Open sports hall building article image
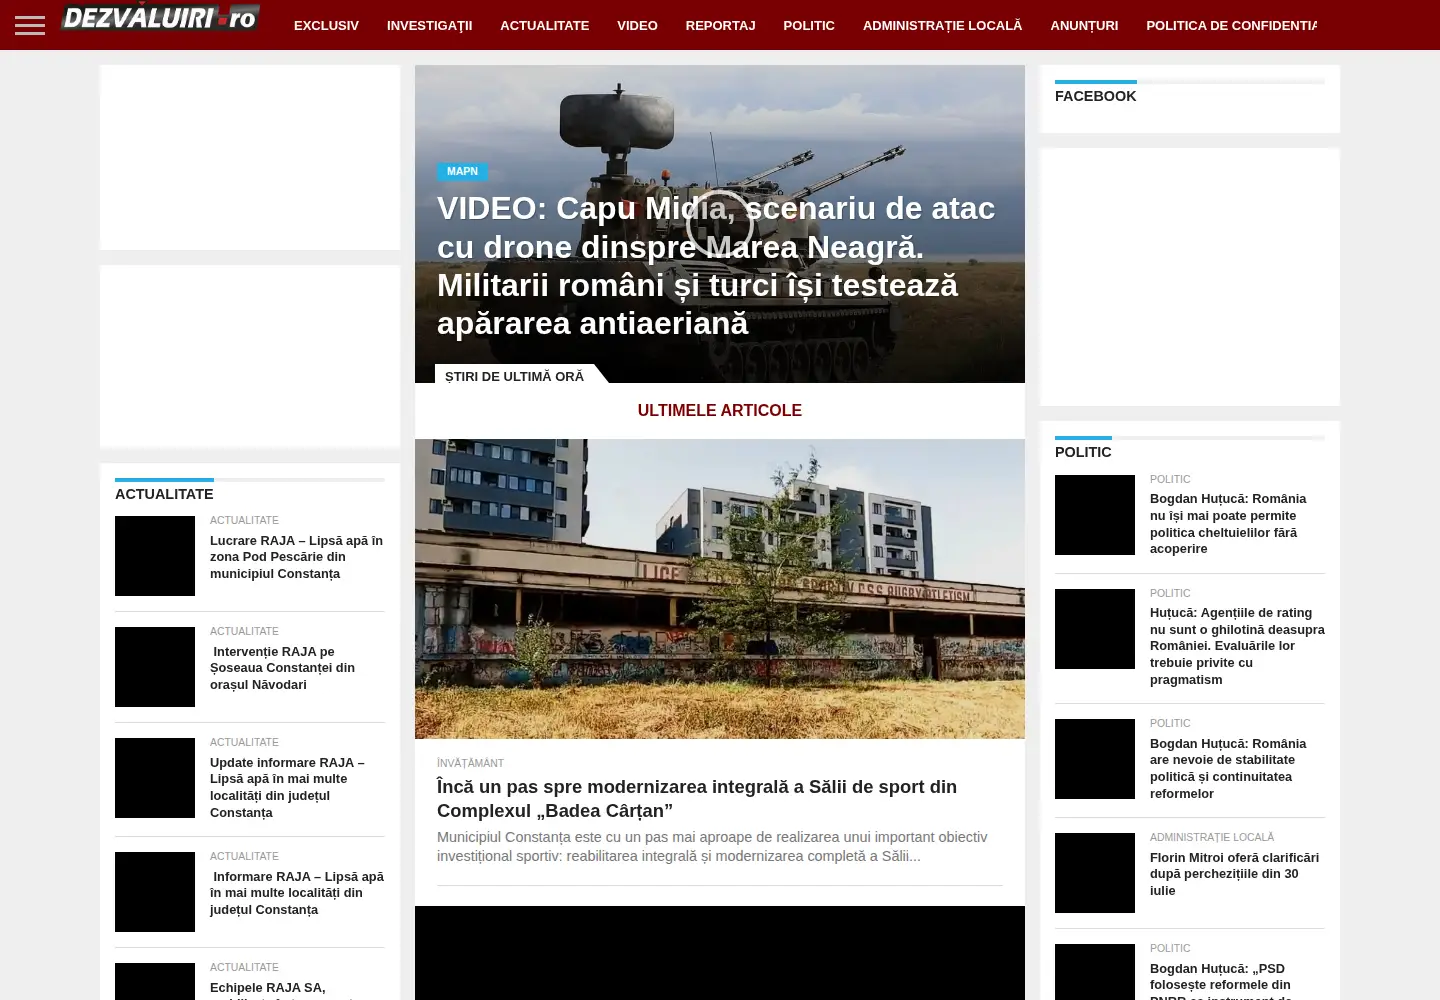 click(x=720, y=589)
